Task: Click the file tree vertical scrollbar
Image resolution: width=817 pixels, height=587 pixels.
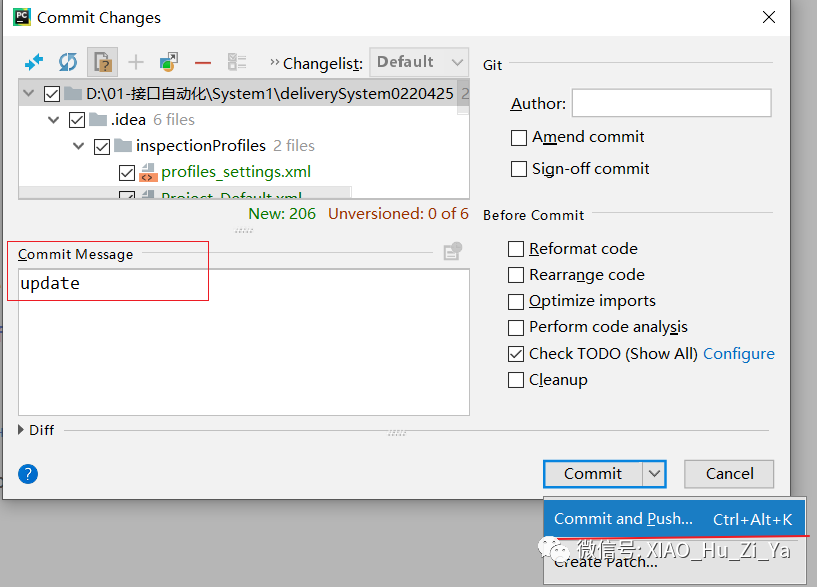Action: tap(463, 97)
